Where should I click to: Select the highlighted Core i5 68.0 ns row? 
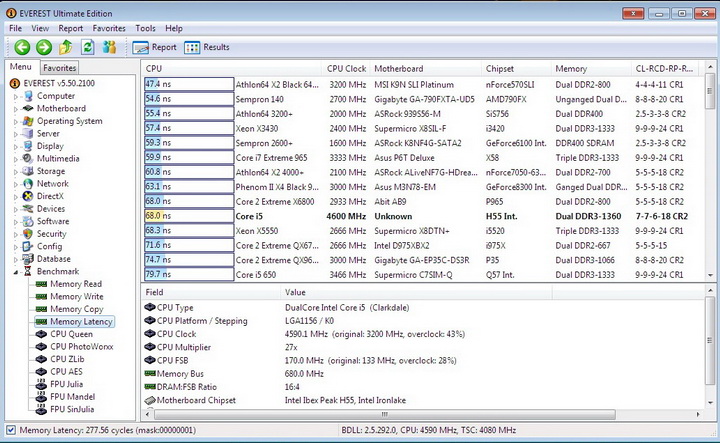422,216
